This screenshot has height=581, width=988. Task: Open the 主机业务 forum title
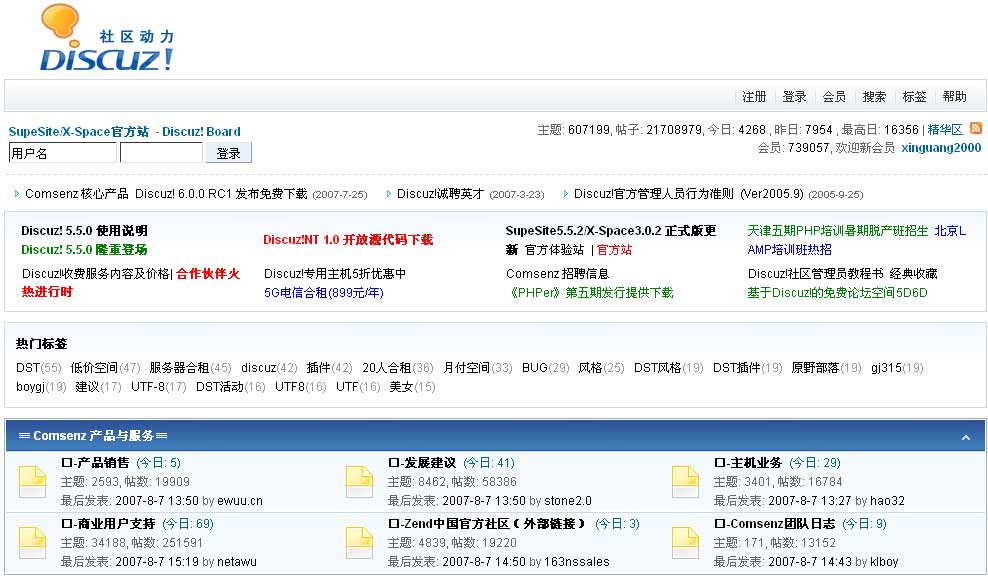(x=748, y=463)
